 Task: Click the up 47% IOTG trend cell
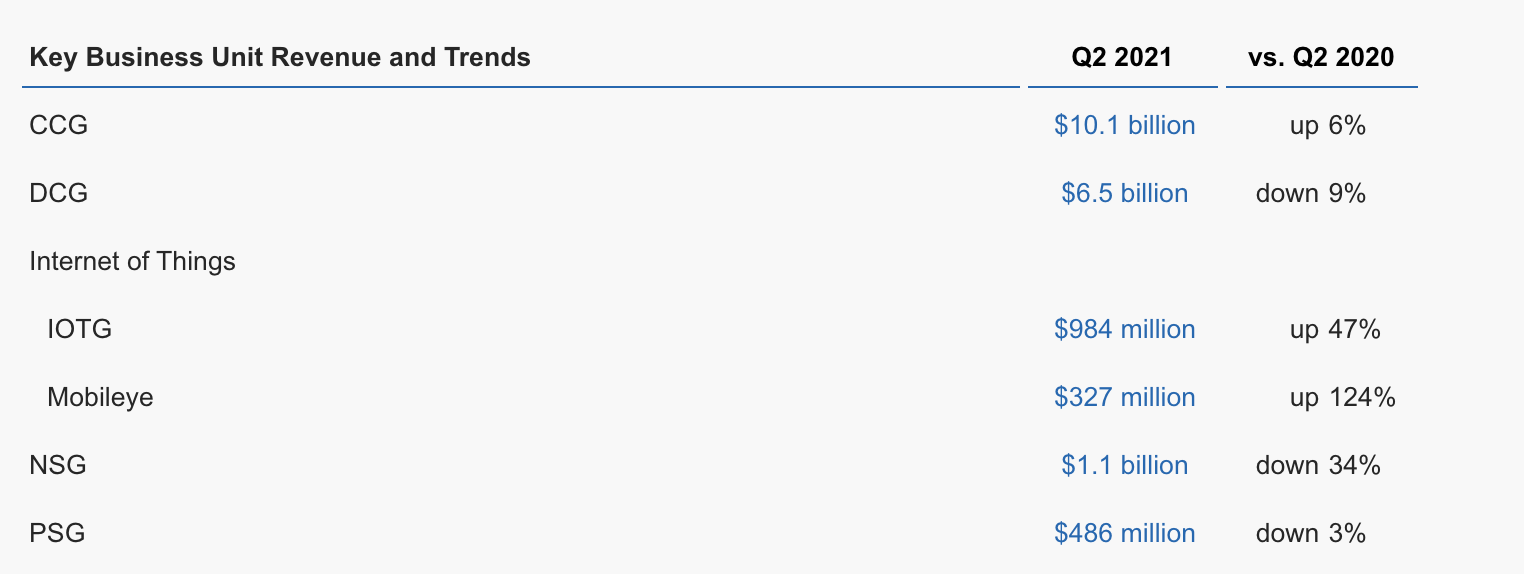click(x=1335, y=329)
